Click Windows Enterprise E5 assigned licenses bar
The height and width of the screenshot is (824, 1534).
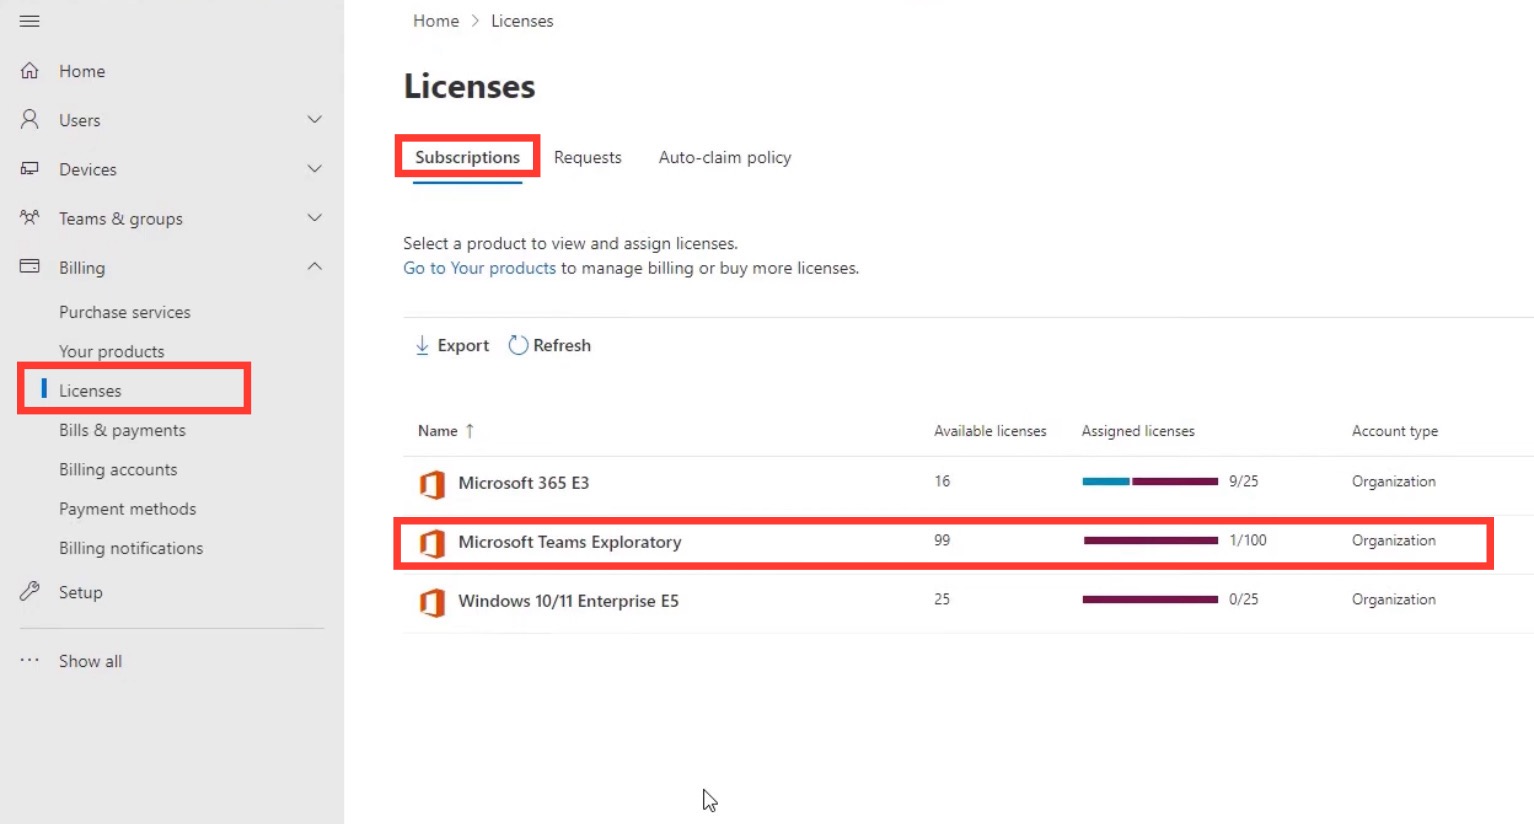1150,599
